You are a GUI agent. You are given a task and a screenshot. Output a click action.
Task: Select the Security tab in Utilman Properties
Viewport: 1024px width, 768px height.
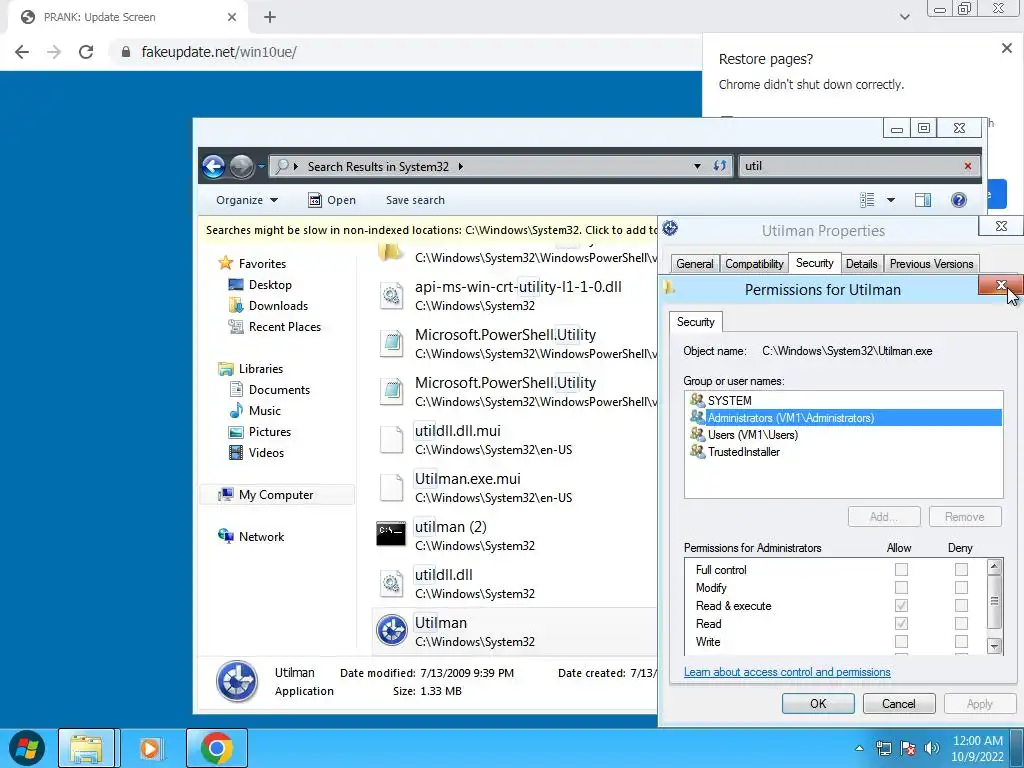click(x=814, y=263)
